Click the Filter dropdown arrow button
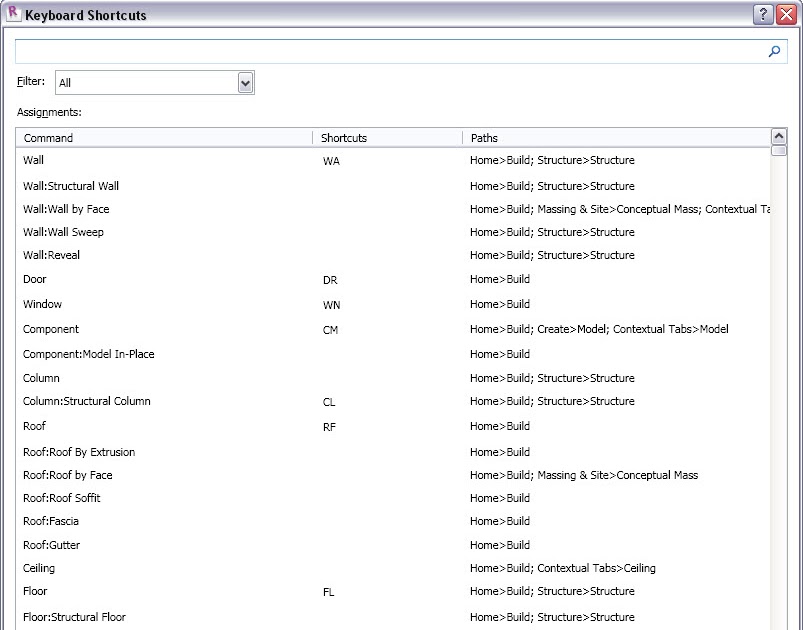This screenshot has height=630, width=803. [x=245, y=82]
